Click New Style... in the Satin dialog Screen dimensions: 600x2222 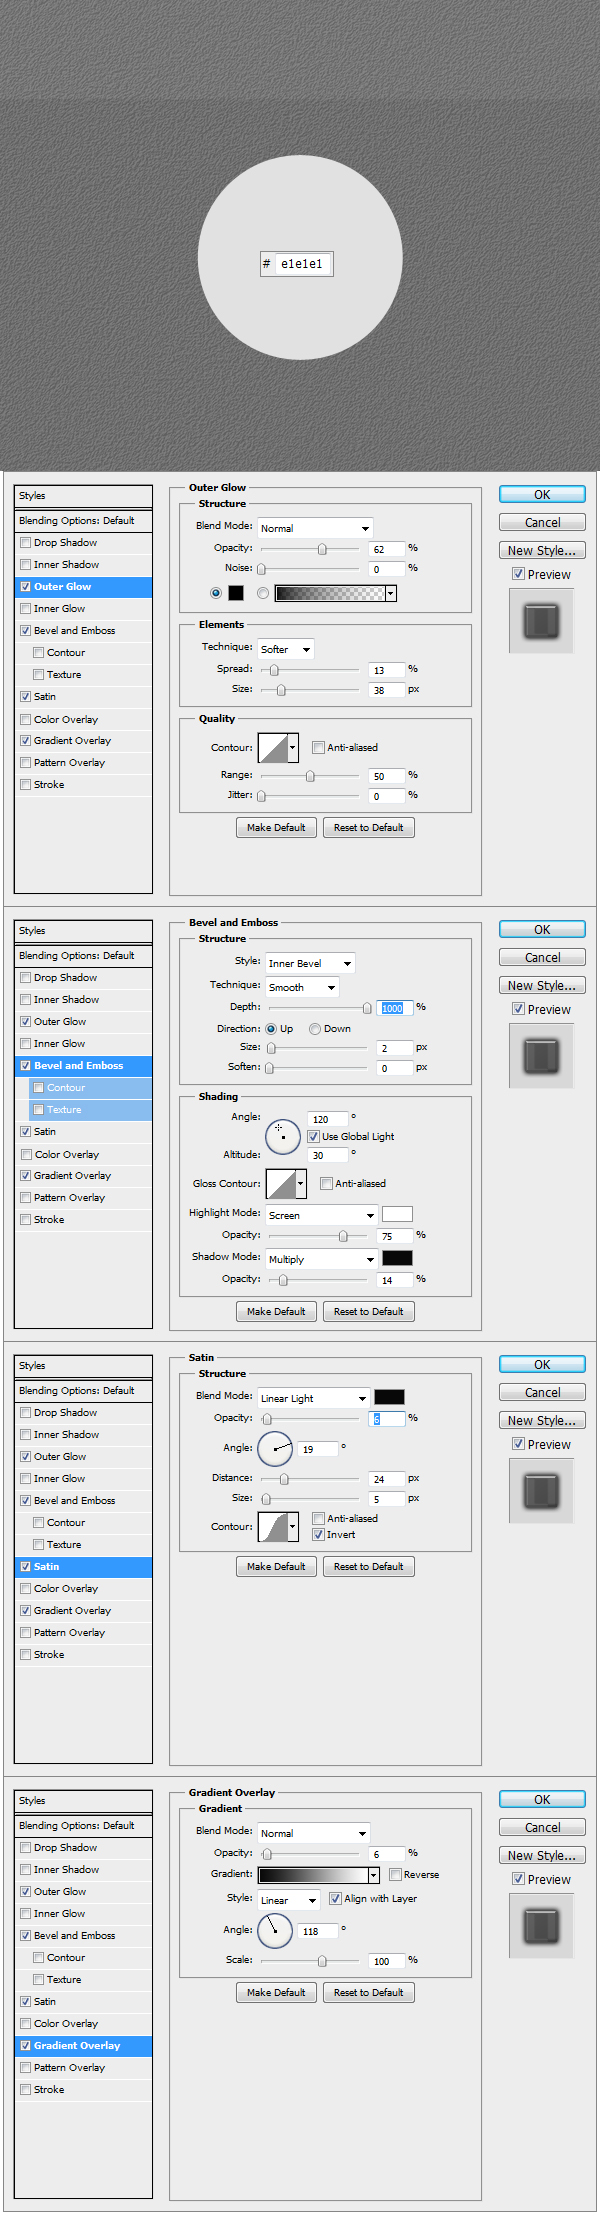pyautogui.click(x=542, y=1420)
